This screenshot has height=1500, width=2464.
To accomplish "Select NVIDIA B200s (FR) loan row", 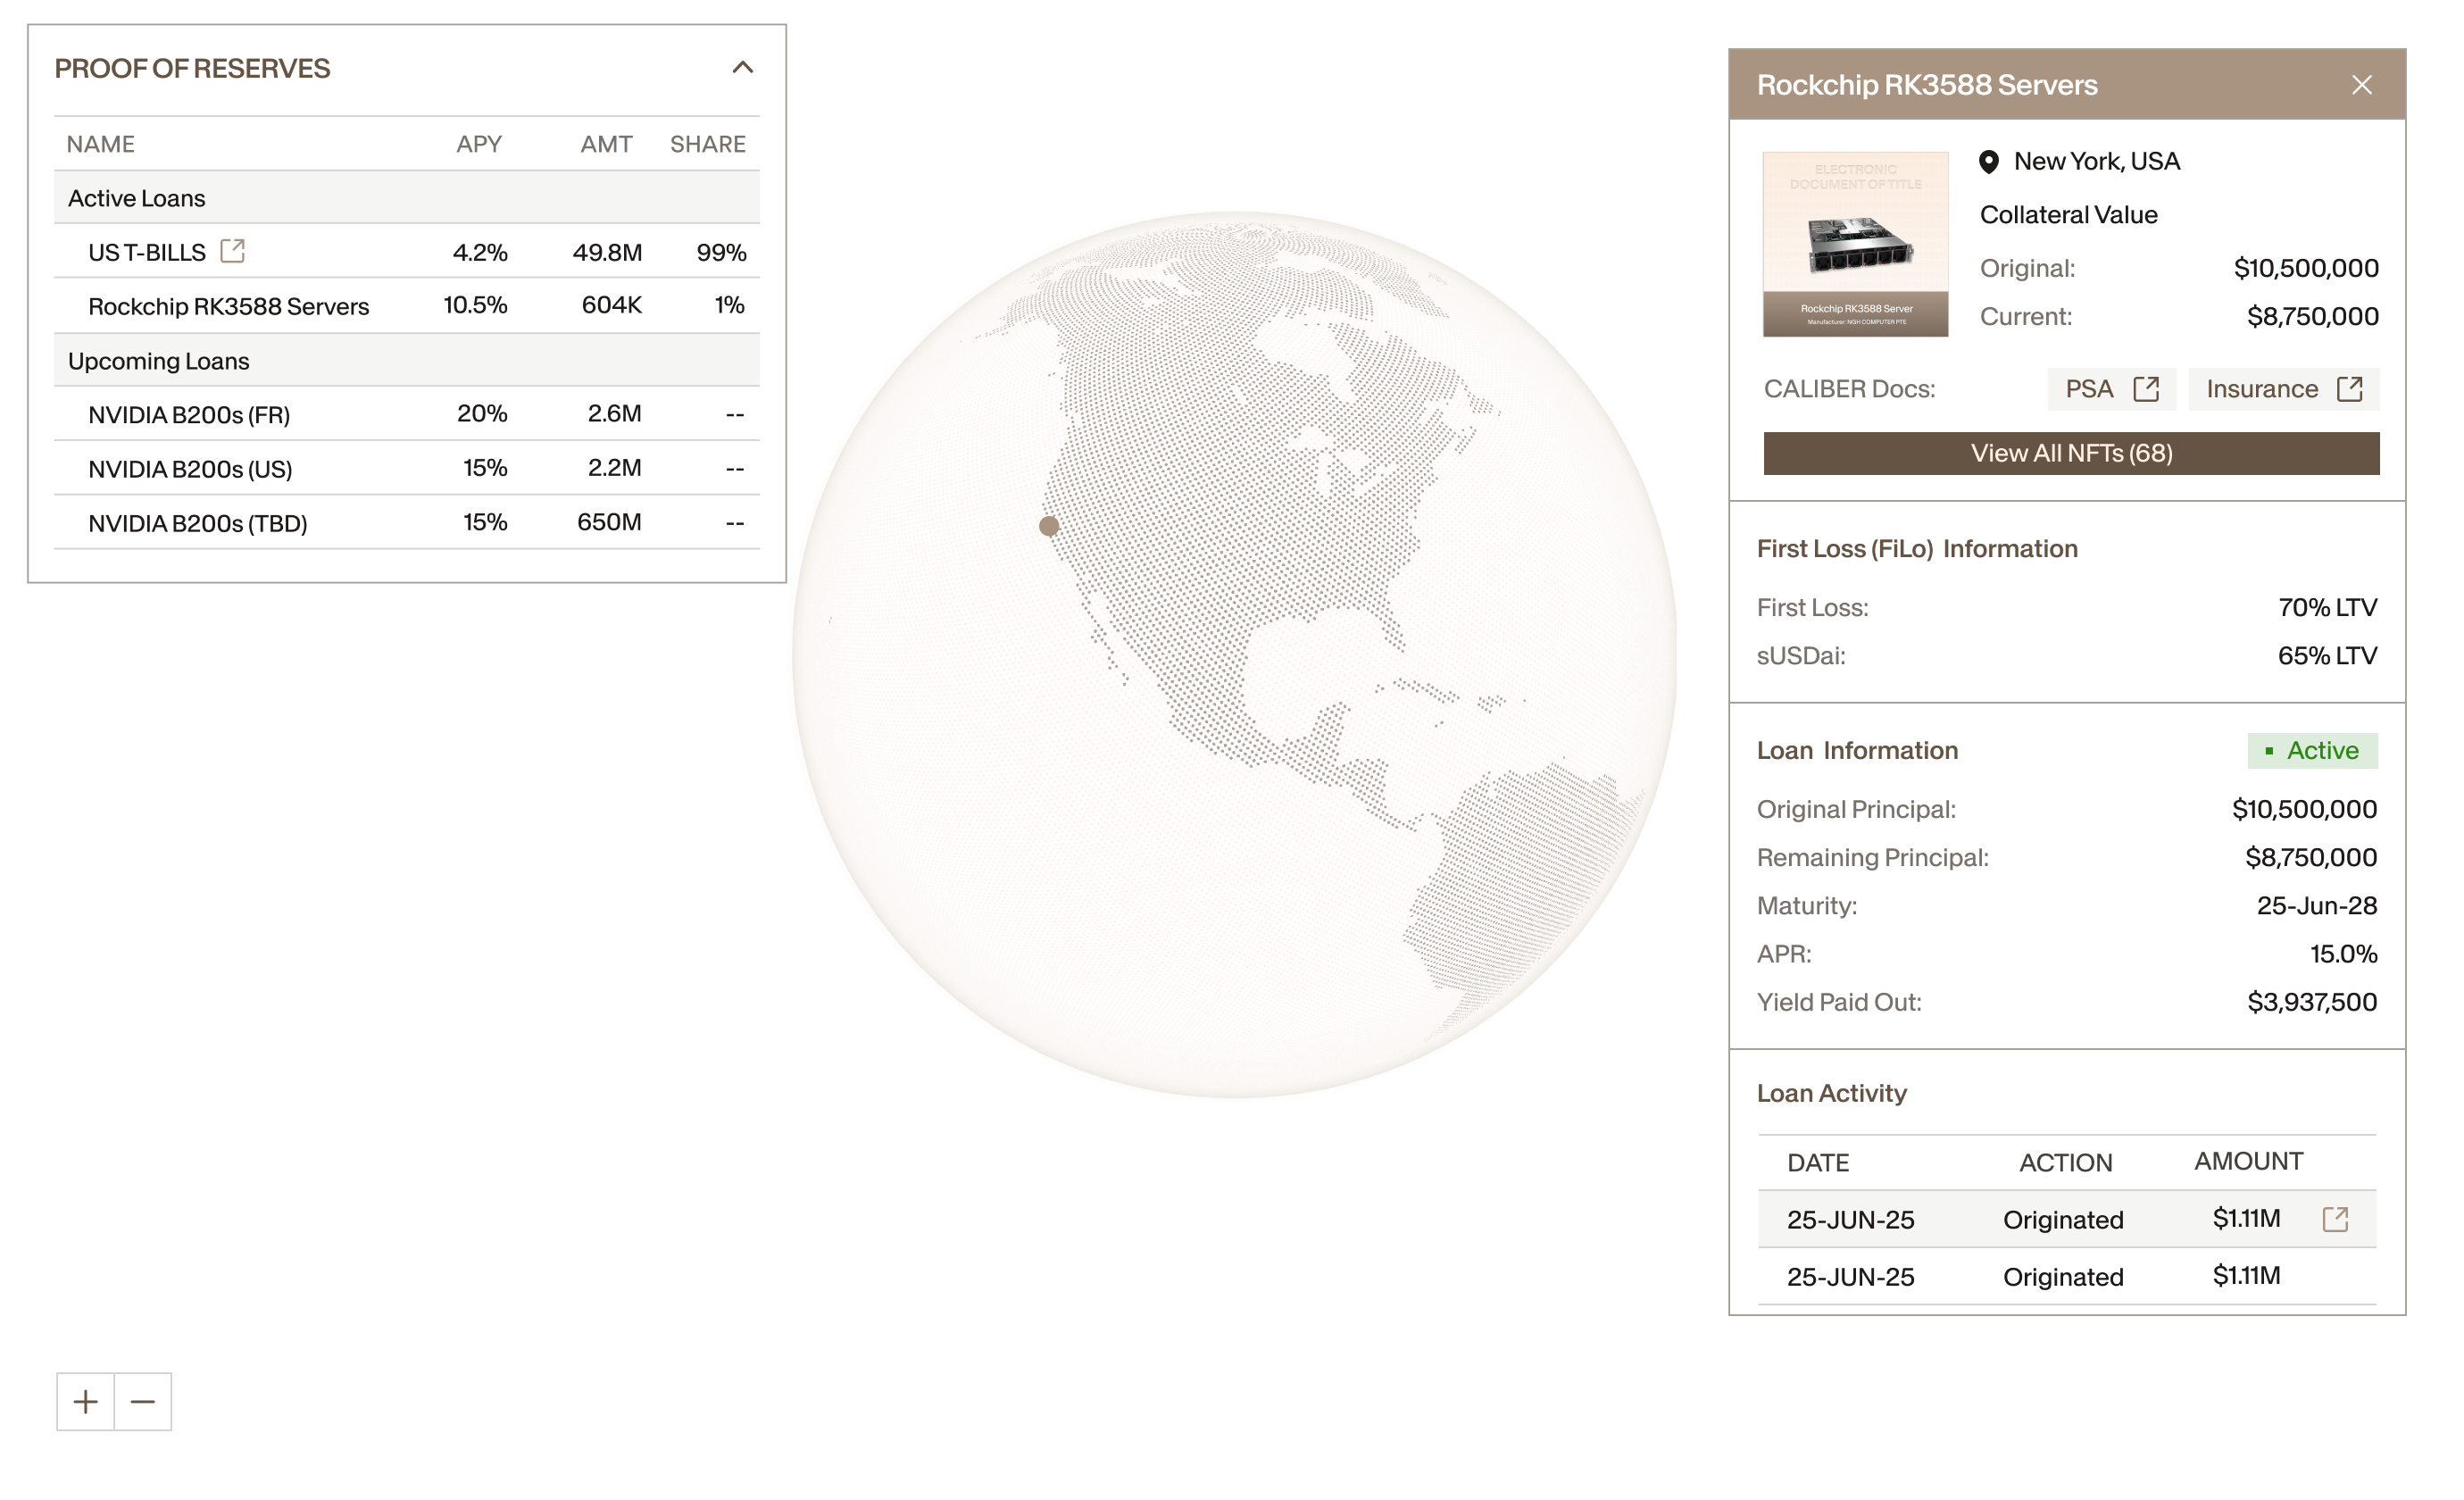I will point(406,415).
